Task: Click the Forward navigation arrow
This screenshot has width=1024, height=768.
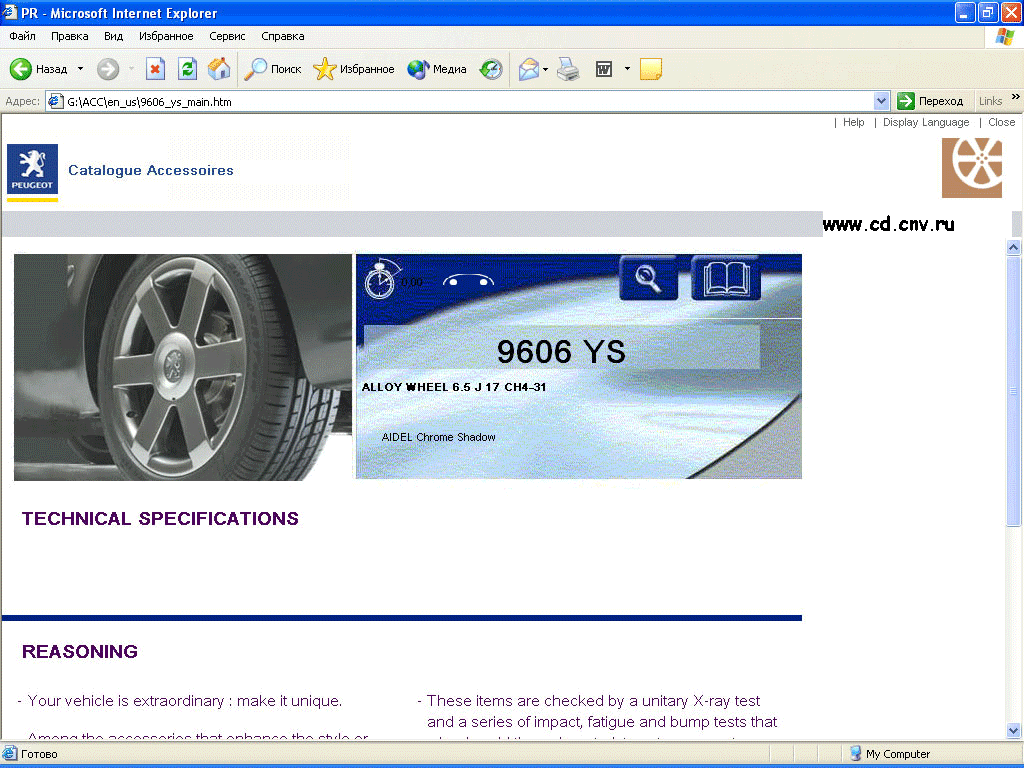Action: point(108,69)
